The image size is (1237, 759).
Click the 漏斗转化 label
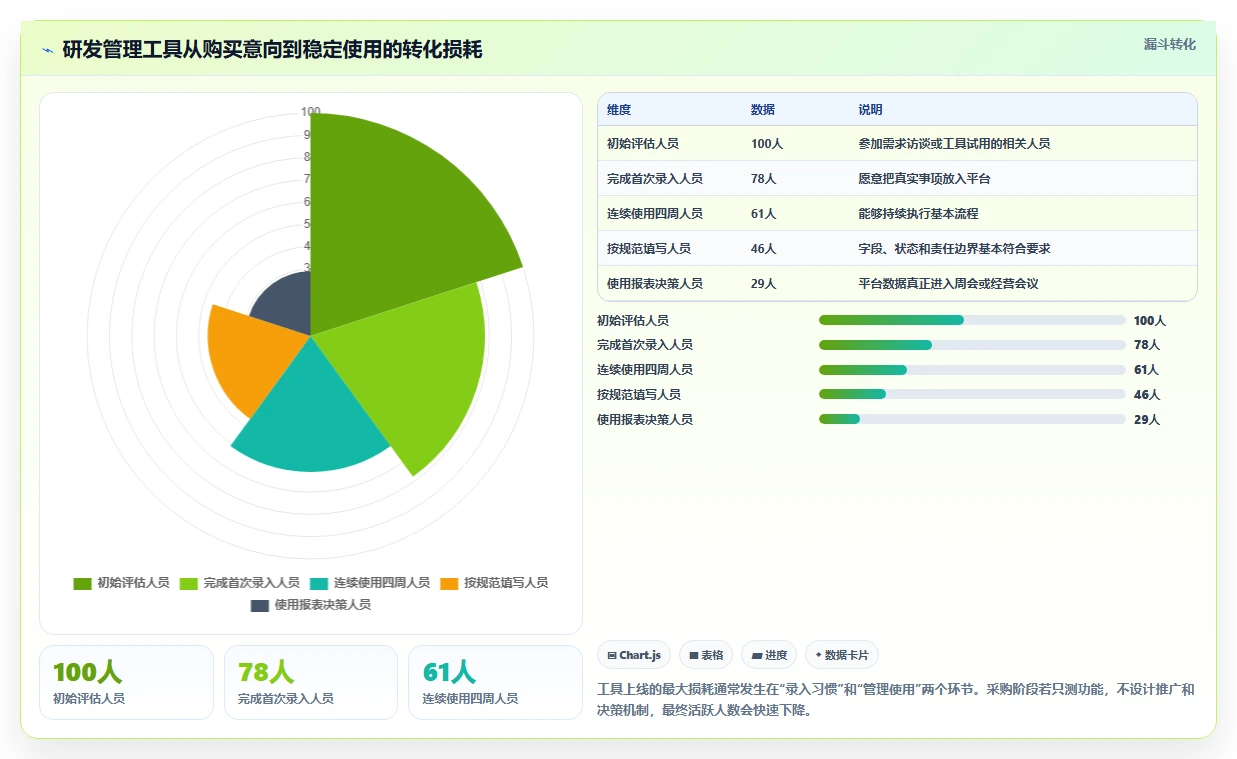tap(1169, 44)
